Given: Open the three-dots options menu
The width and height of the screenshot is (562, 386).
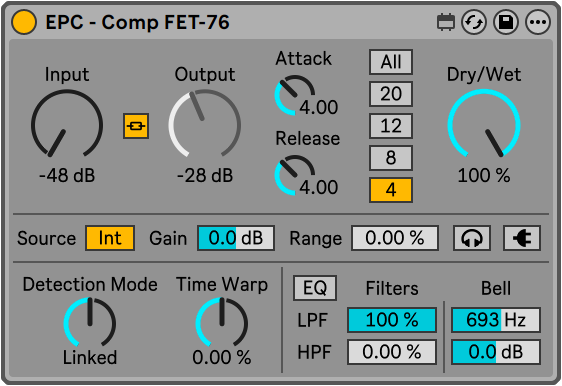Looking at the screenshot, I should pyautogui.click(x=538, y=22).
